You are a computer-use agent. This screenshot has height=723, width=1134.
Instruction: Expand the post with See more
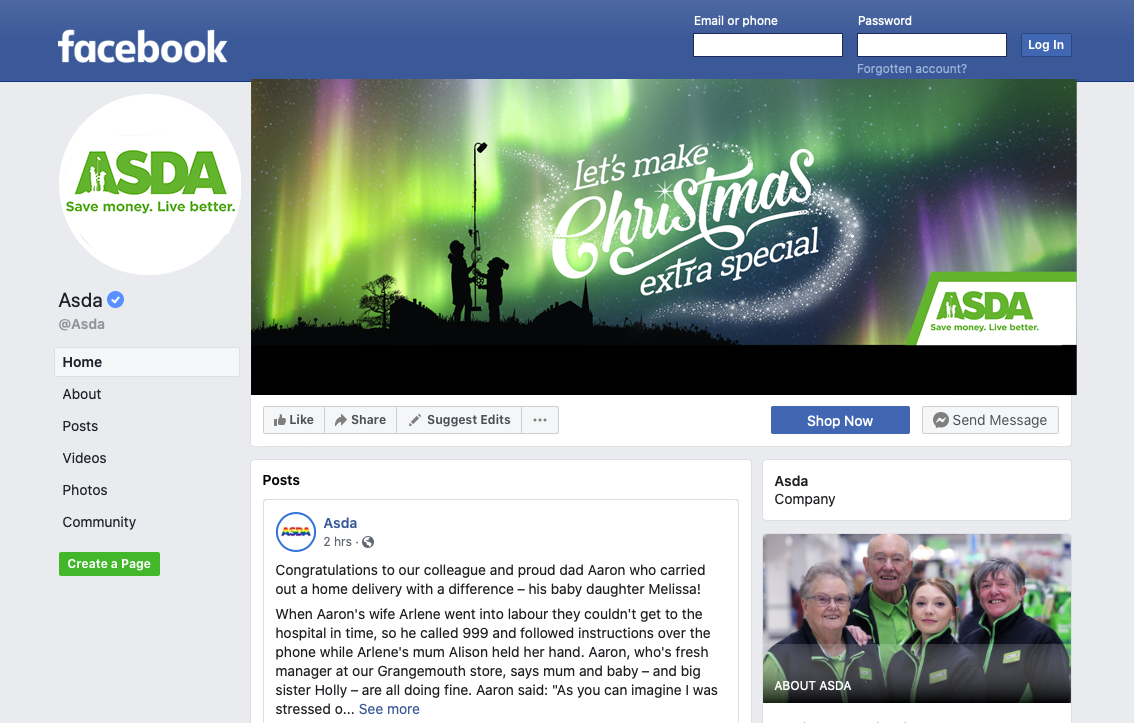(x=389, y=709)
